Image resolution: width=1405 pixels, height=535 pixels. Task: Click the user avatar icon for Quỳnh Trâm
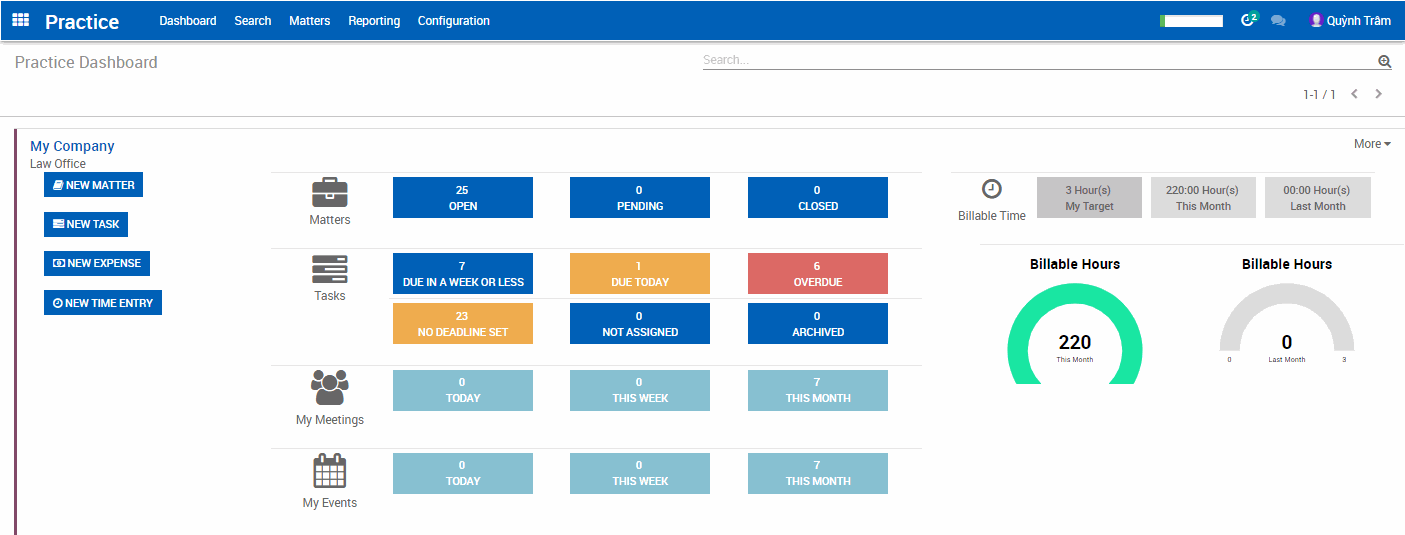pos(1316,20)
